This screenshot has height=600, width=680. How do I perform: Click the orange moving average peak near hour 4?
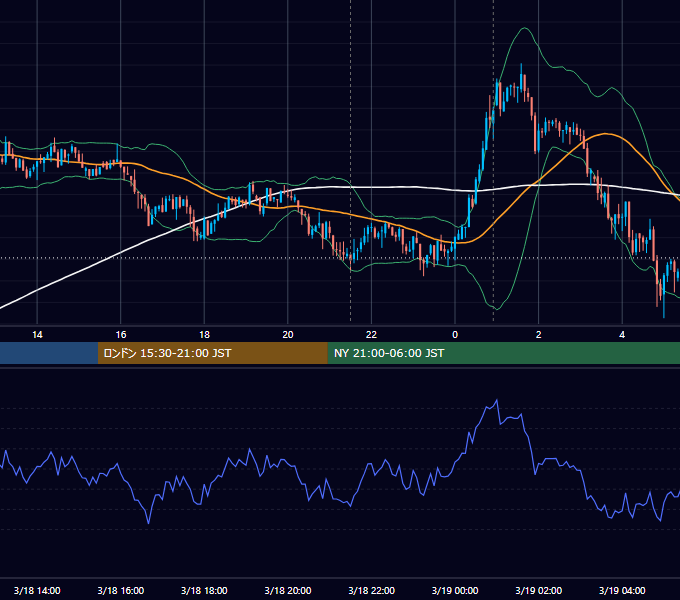pyautogui.click(x=605, y=134)
